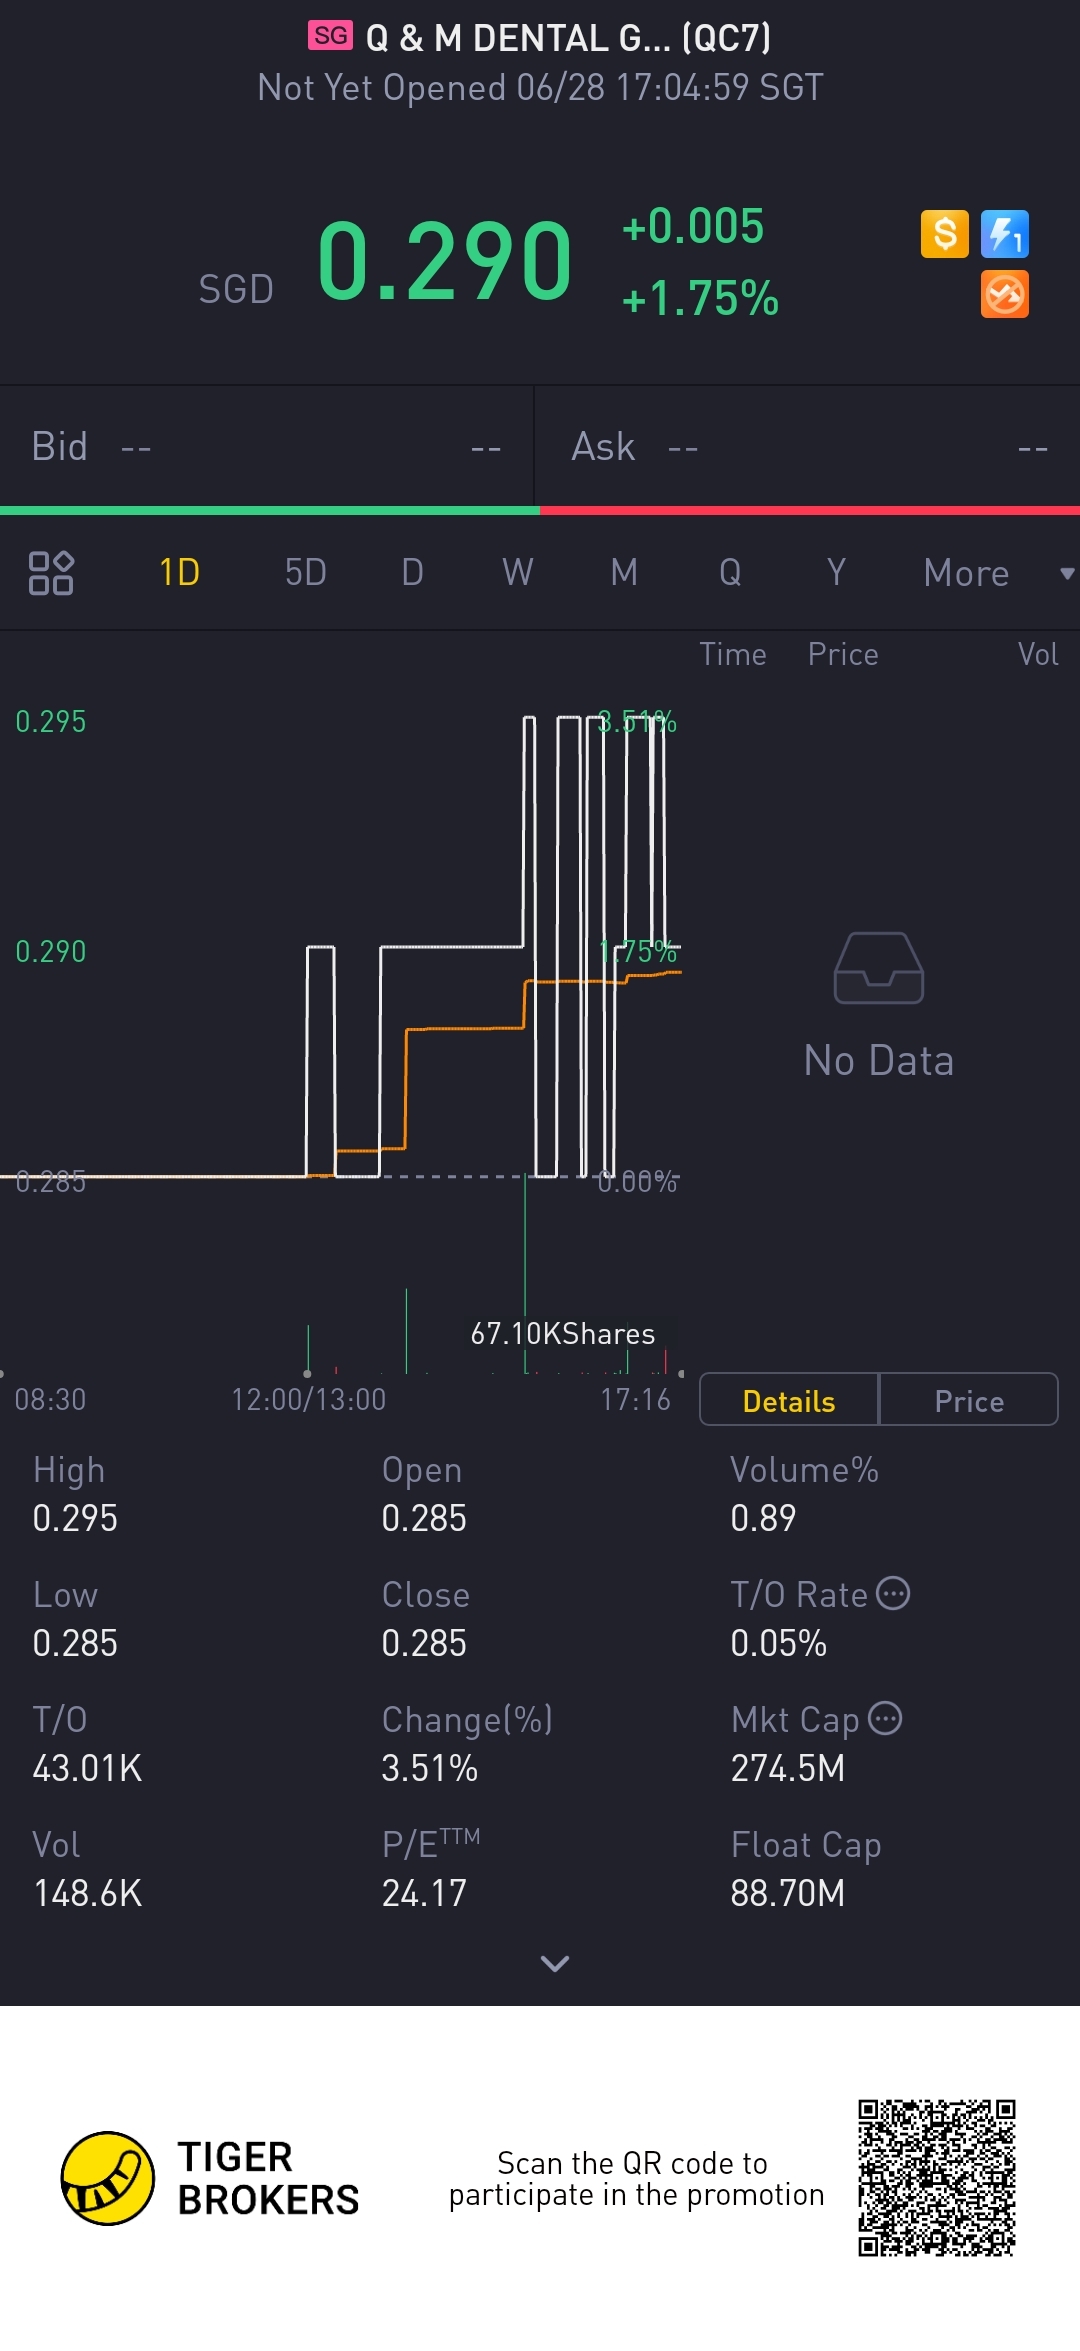The height and width of the screenshot is (2351, 1080).
Task: Tap the yellow dollar sign icon
Action: pyautogui.click(x=944, y=235)
